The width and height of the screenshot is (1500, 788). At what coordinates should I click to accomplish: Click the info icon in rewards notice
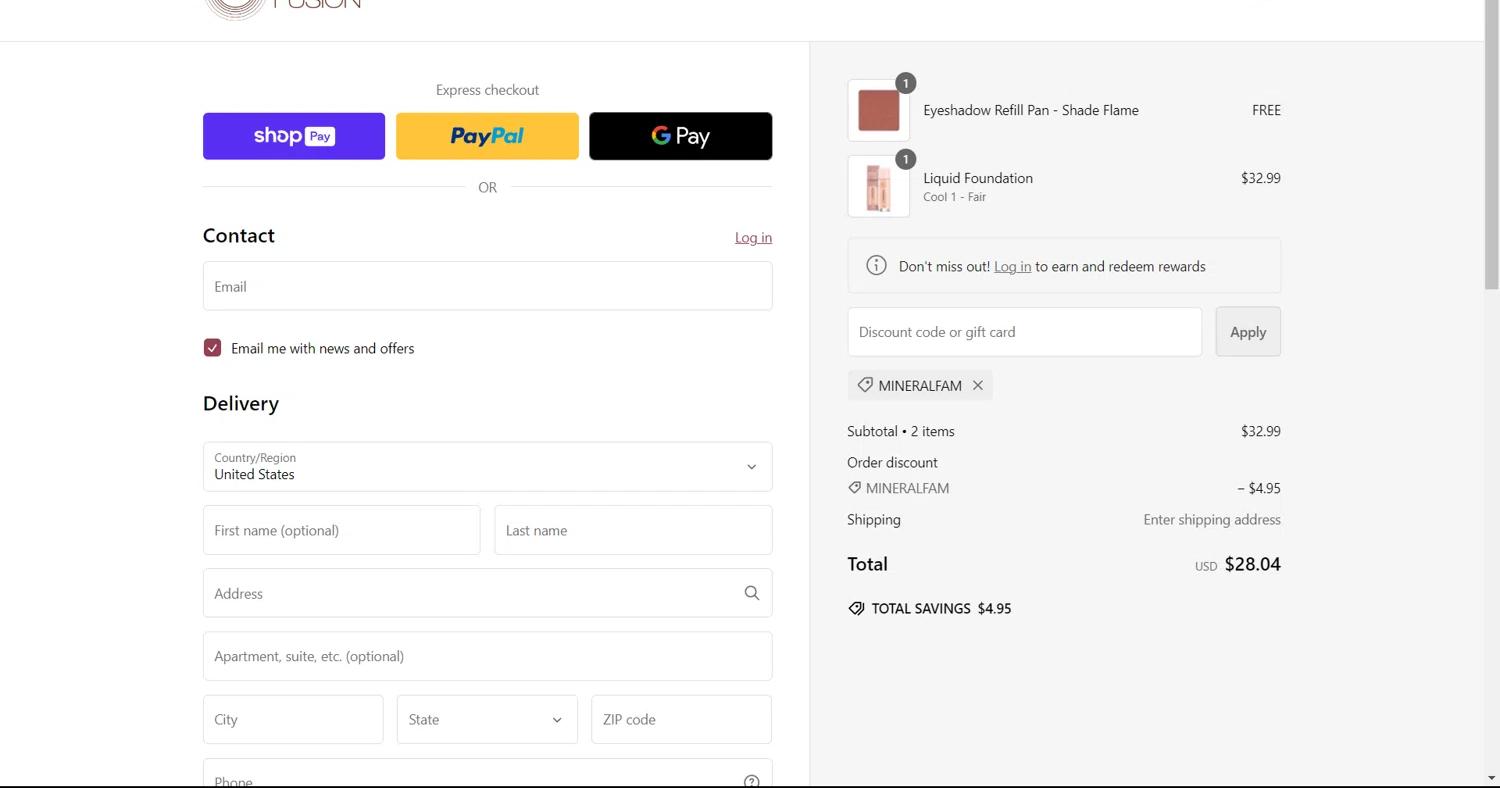[876, 265]
